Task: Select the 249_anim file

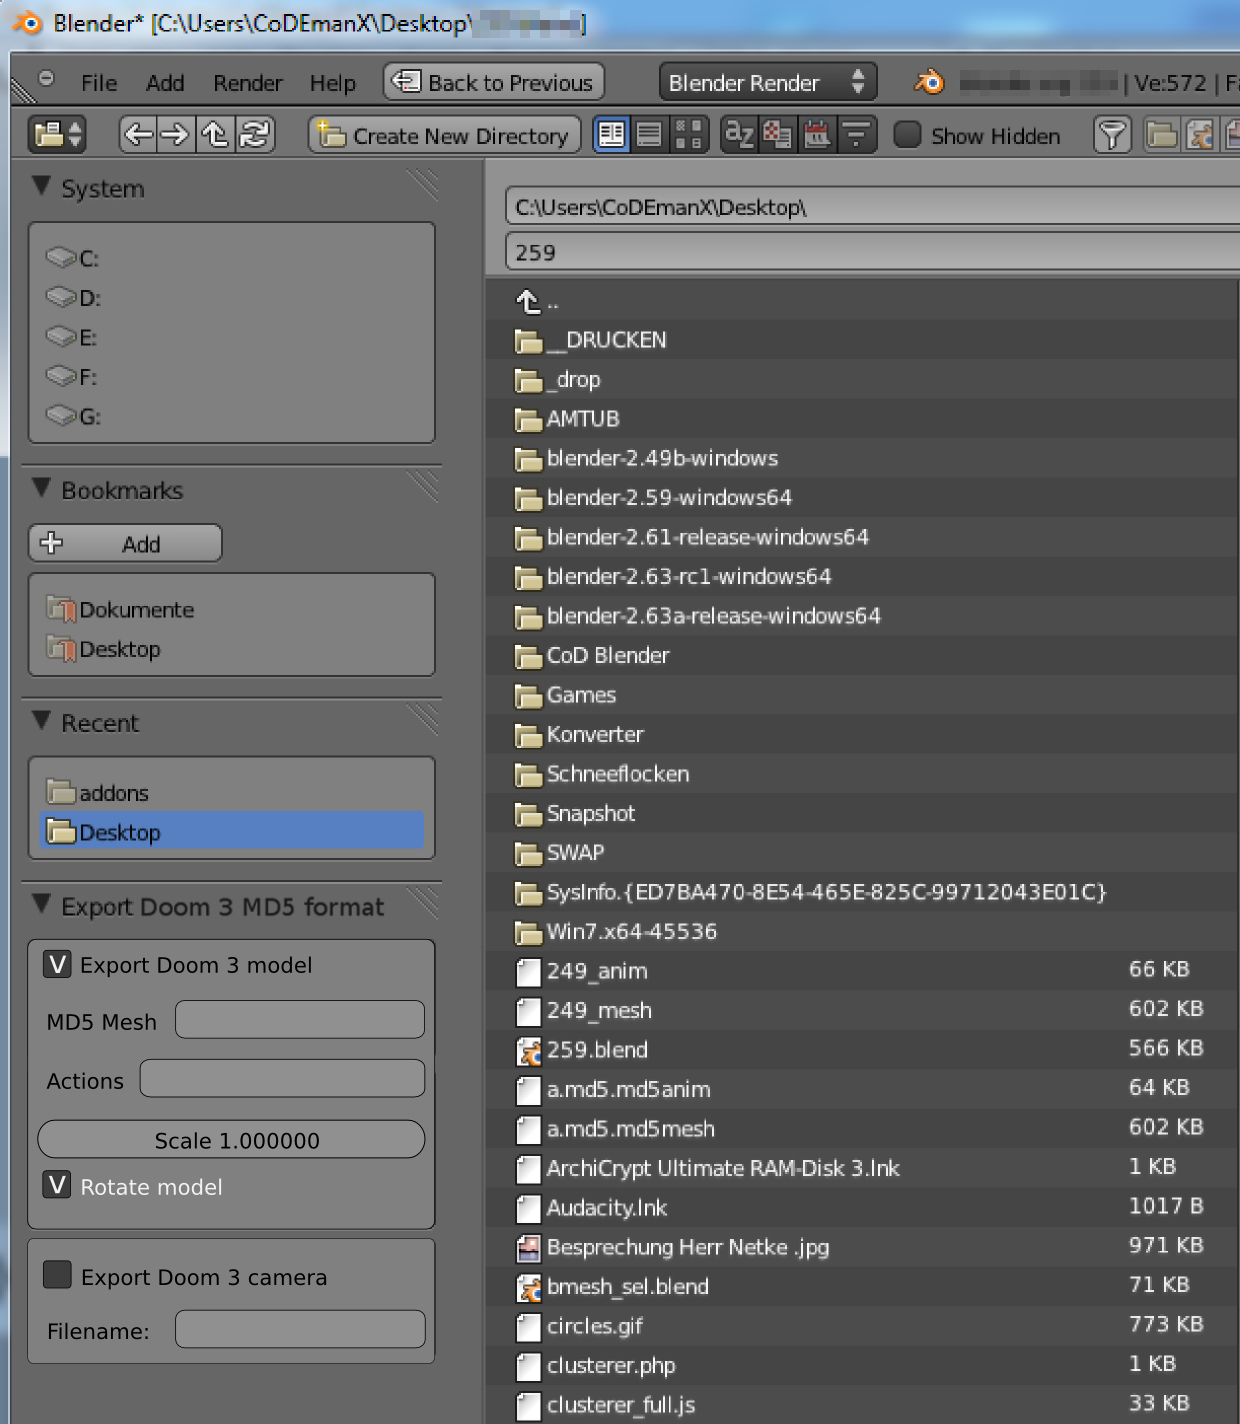Action: click(x=862, y=971)
